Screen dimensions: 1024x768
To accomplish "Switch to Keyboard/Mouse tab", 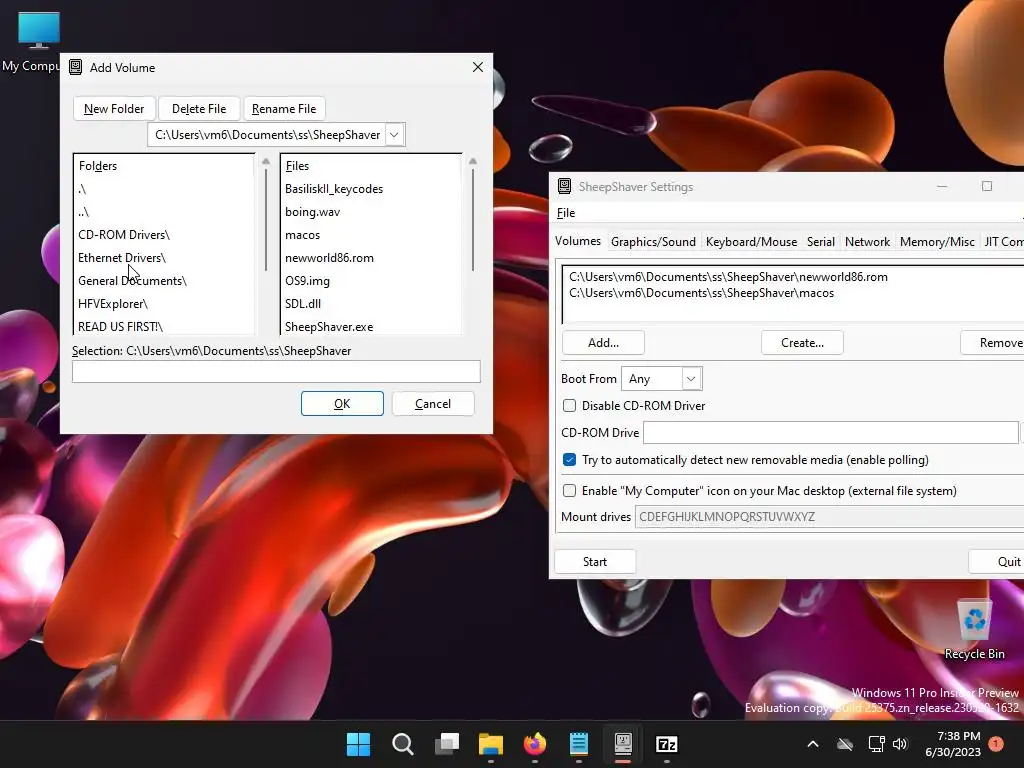I will point(751,242).
